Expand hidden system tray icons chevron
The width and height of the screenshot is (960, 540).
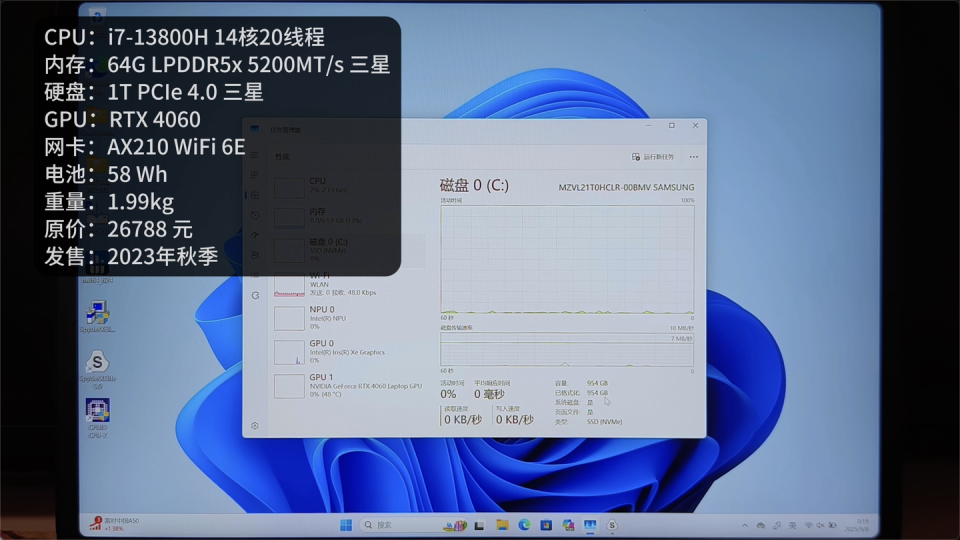click(x=744, y=525)
